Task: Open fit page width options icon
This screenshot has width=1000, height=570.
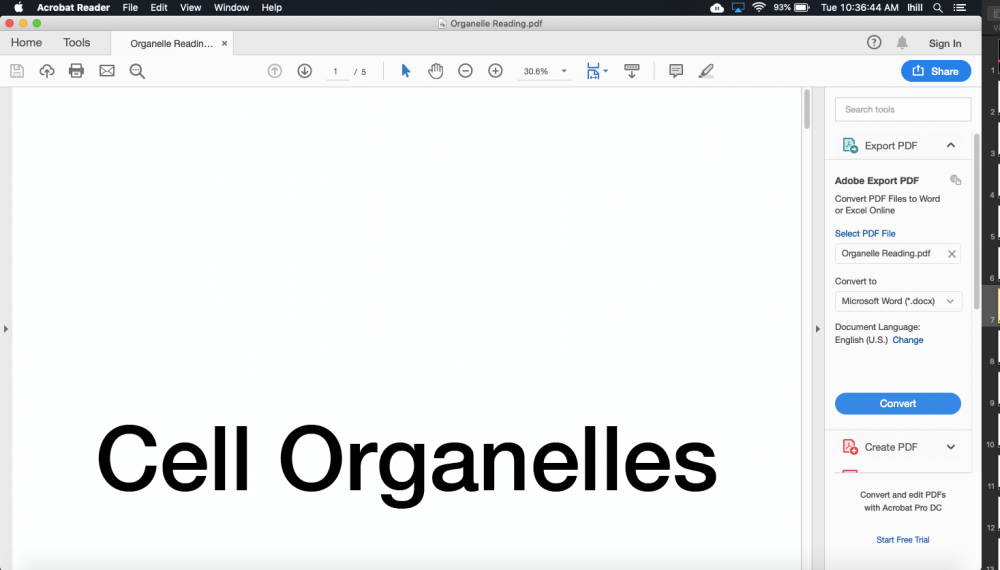Action: (x=597, y=71)
